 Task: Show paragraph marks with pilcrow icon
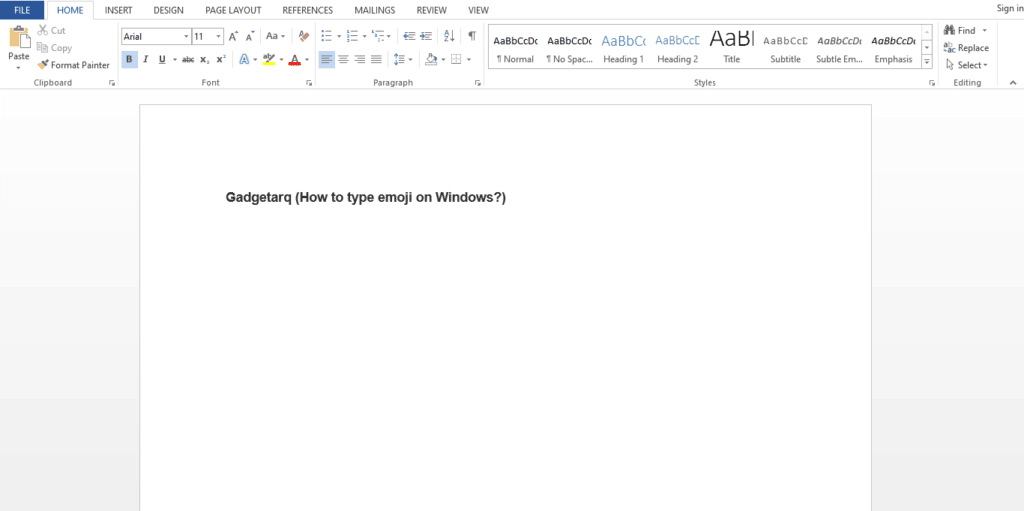[472, 37]
